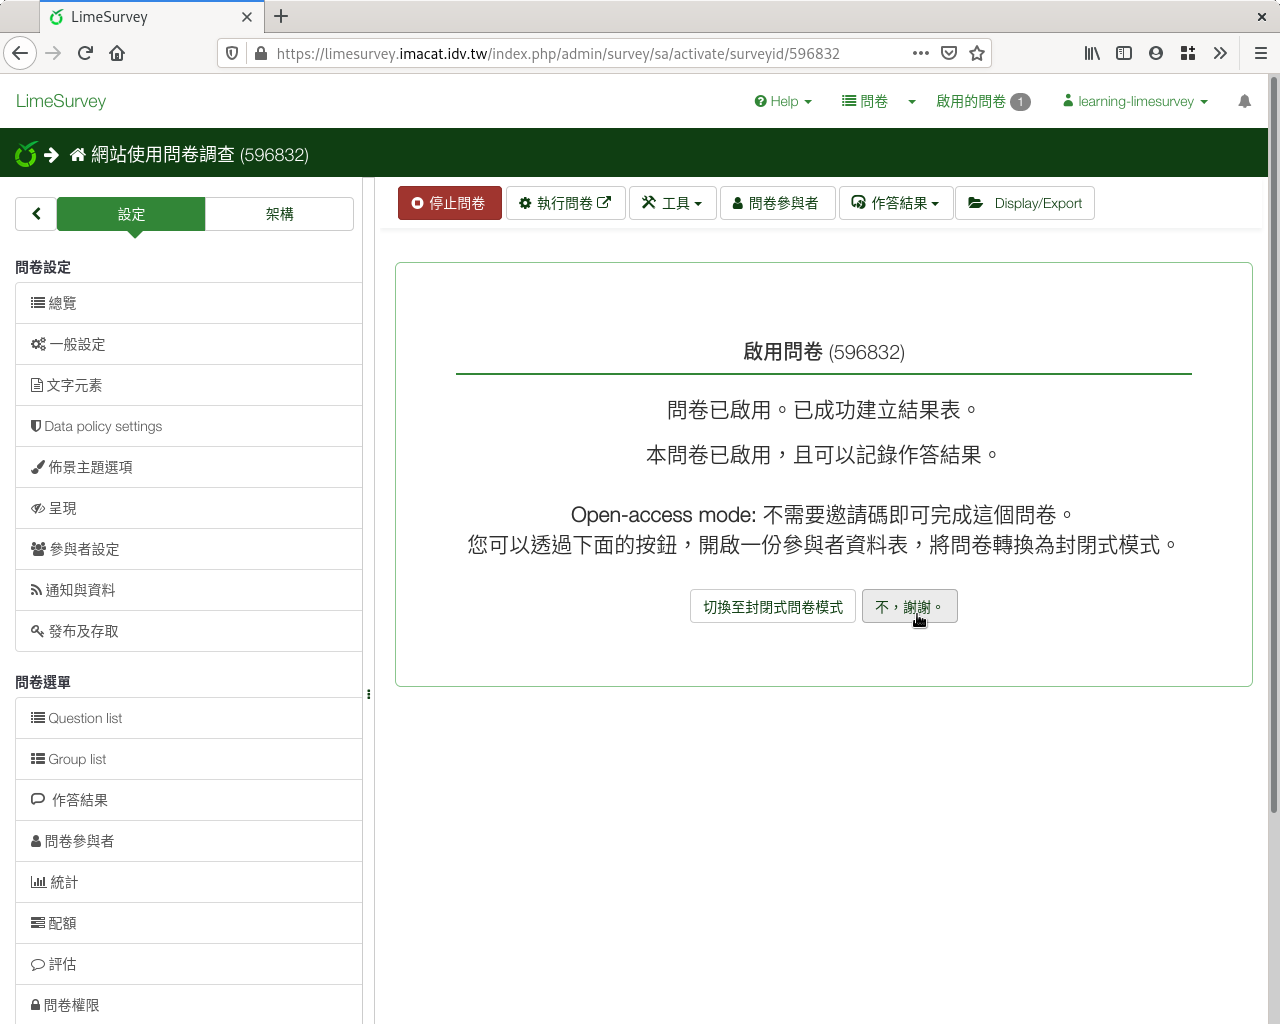Click the 停止問卷 button
The image size is (1280, 1024).
pos(450,203)
